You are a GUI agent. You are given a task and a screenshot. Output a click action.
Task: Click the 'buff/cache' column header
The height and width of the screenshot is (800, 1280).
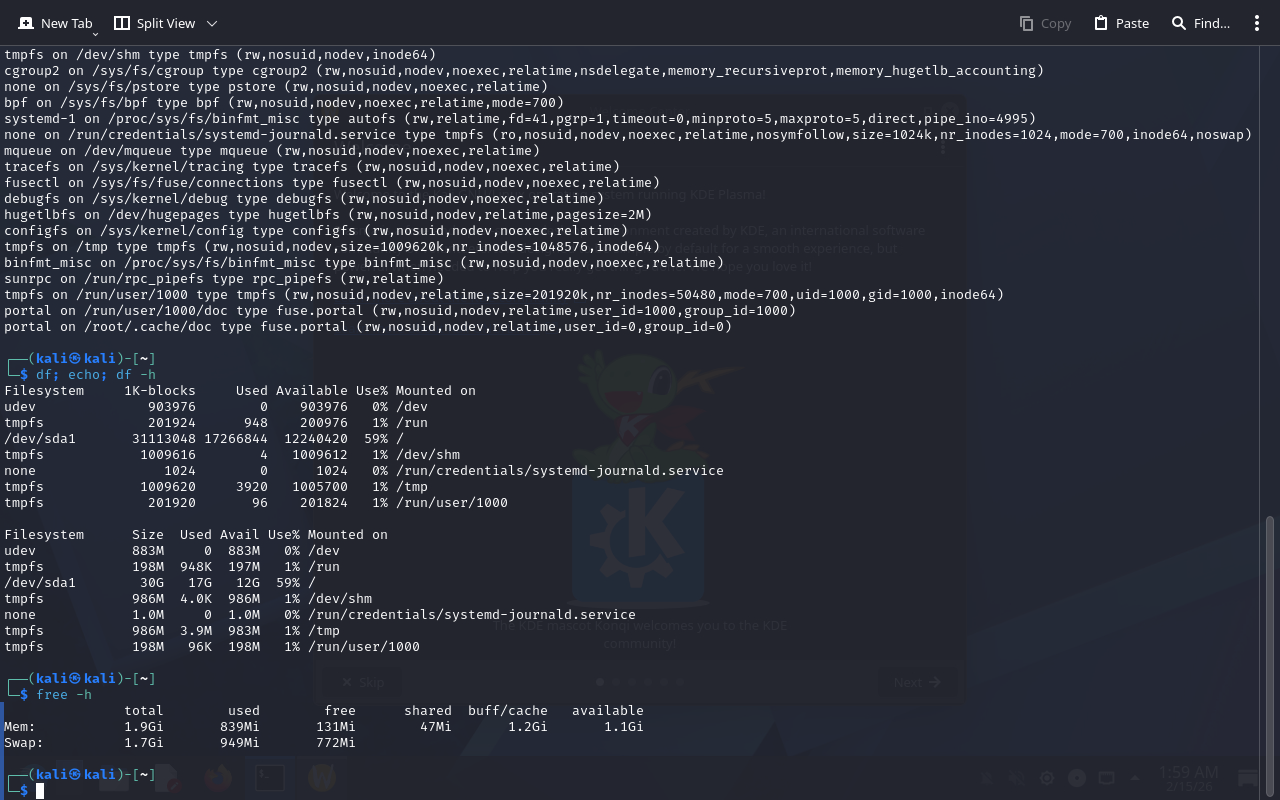click(x=508, y=711)
